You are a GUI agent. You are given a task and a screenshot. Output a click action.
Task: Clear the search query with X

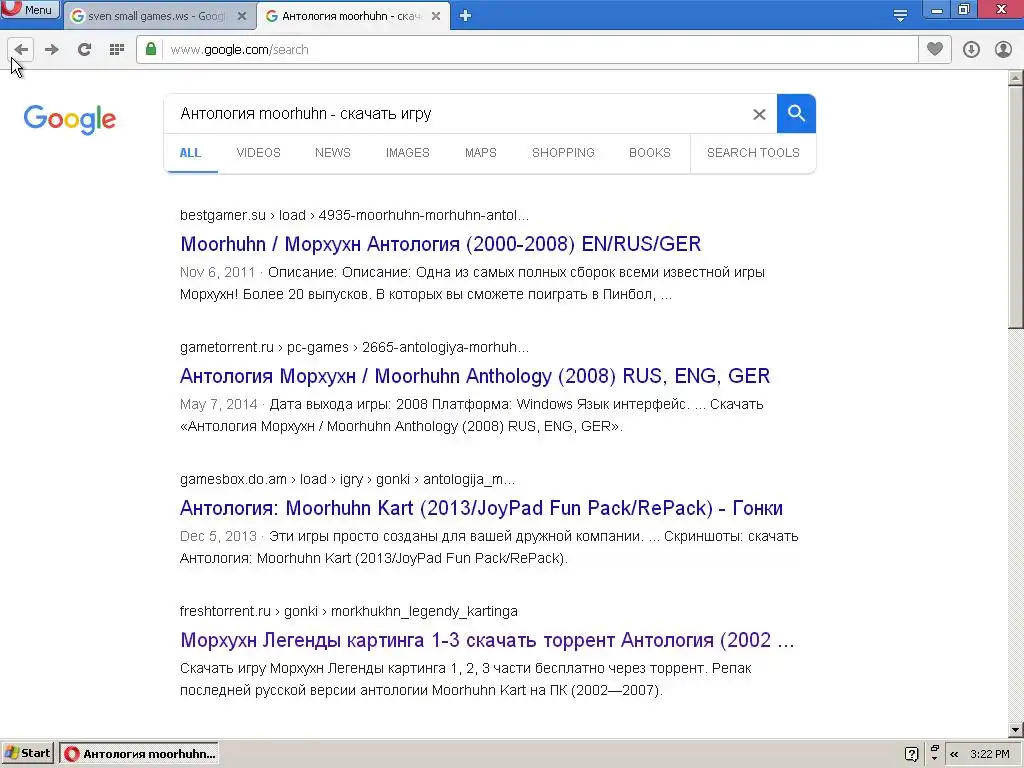click(x=759, y=114)
